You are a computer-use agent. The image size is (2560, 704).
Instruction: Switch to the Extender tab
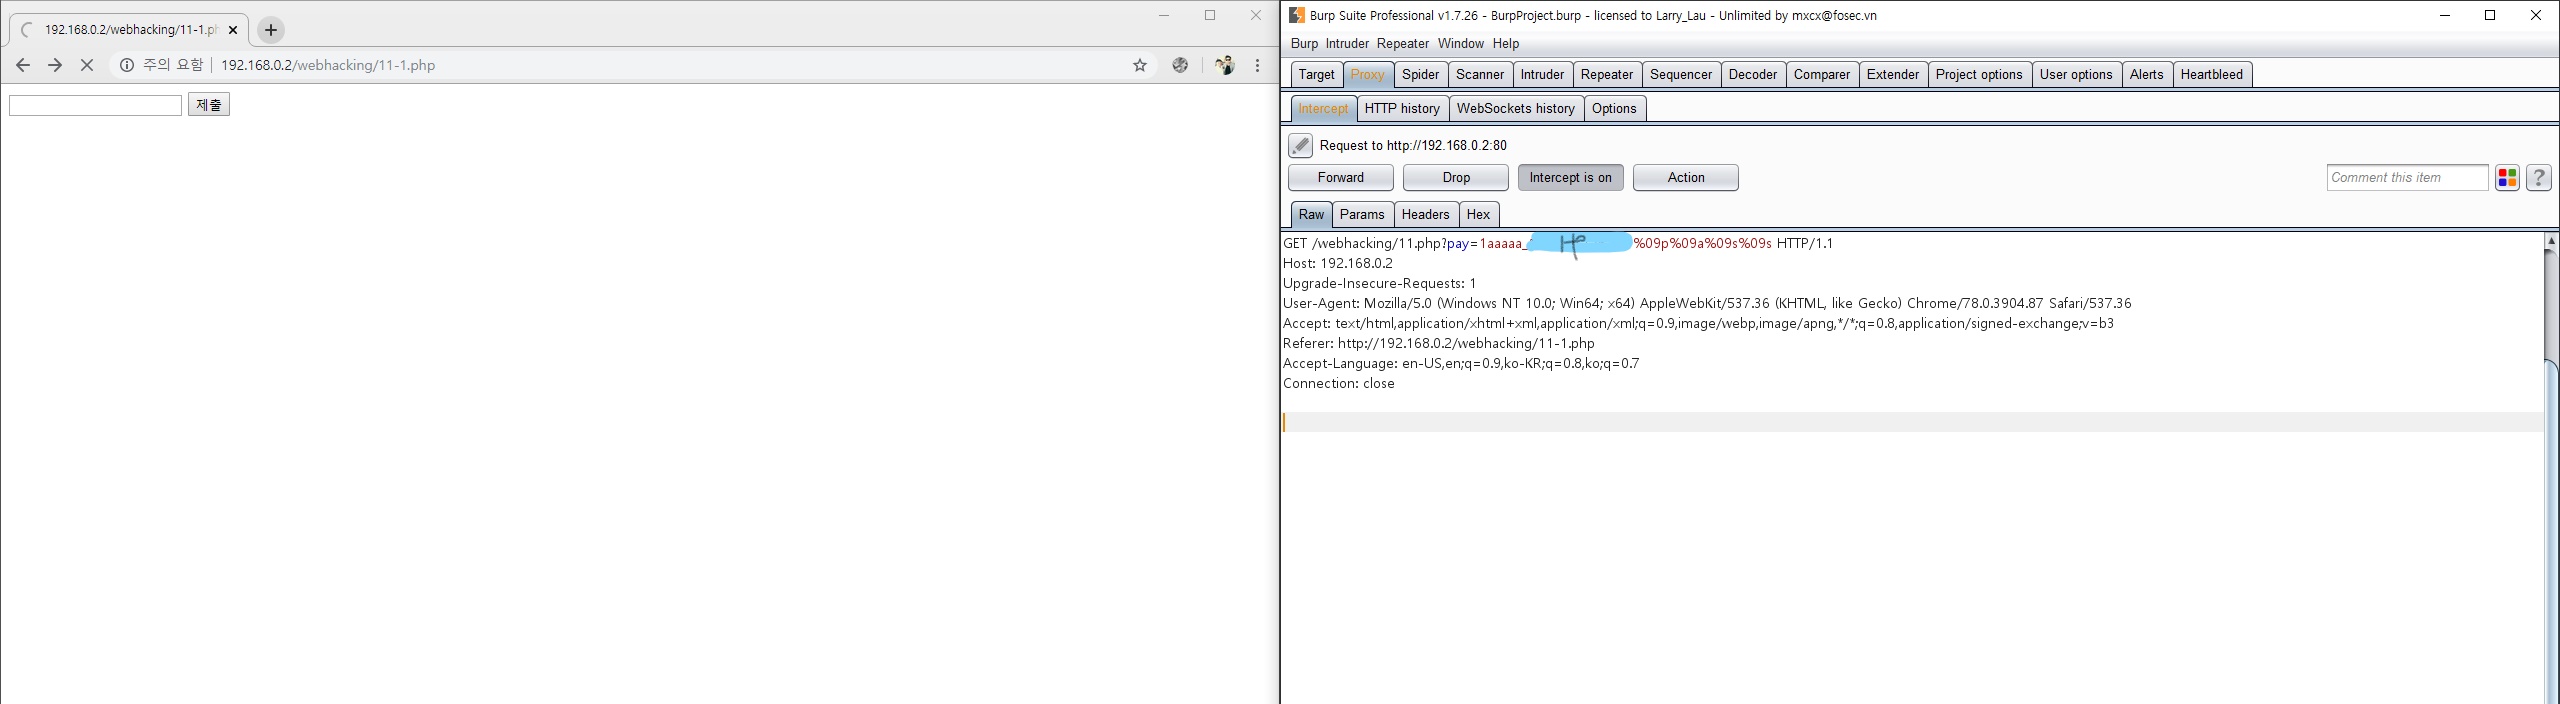pyautogui.click(x=1893, y=75)
